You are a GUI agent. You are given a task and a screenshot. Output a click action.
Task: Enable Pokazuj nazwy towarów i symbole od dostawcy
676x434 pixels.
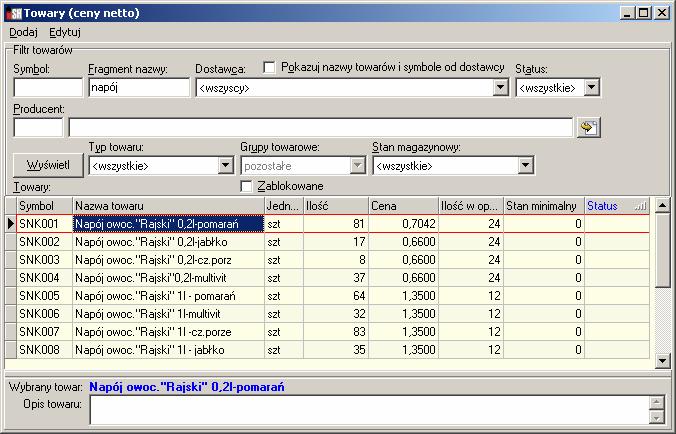pyautogui.click(x=269, y=67)
